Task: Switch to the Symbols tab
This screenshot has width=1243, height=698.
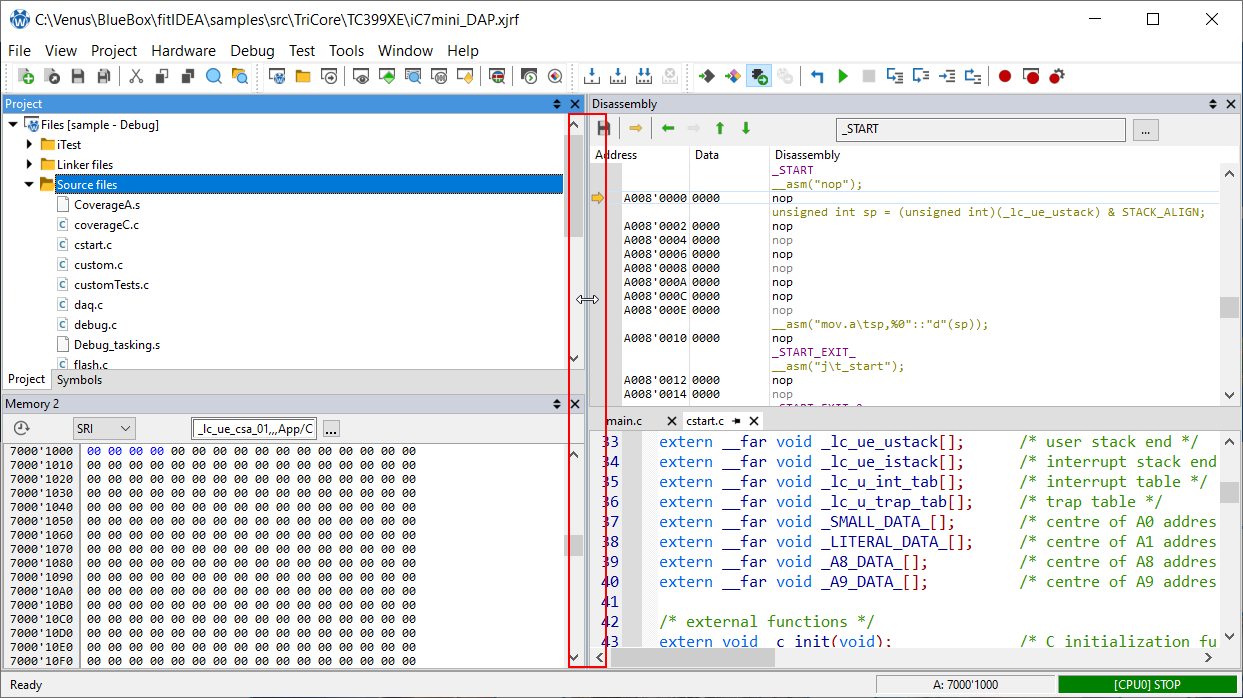Action: (x=79, y=380)
